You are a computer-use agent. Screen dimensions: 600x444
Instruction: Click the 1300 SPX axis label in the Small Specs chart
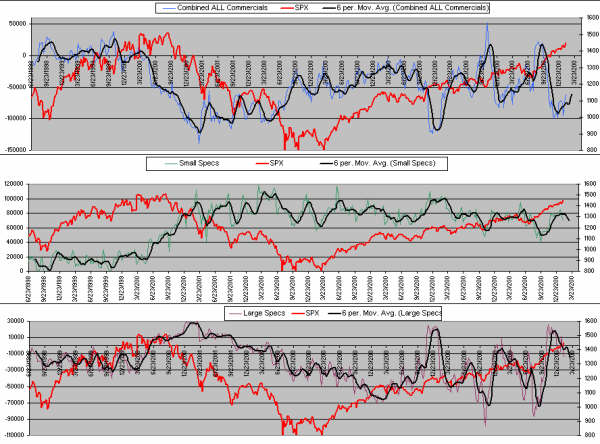pos(592,217)
